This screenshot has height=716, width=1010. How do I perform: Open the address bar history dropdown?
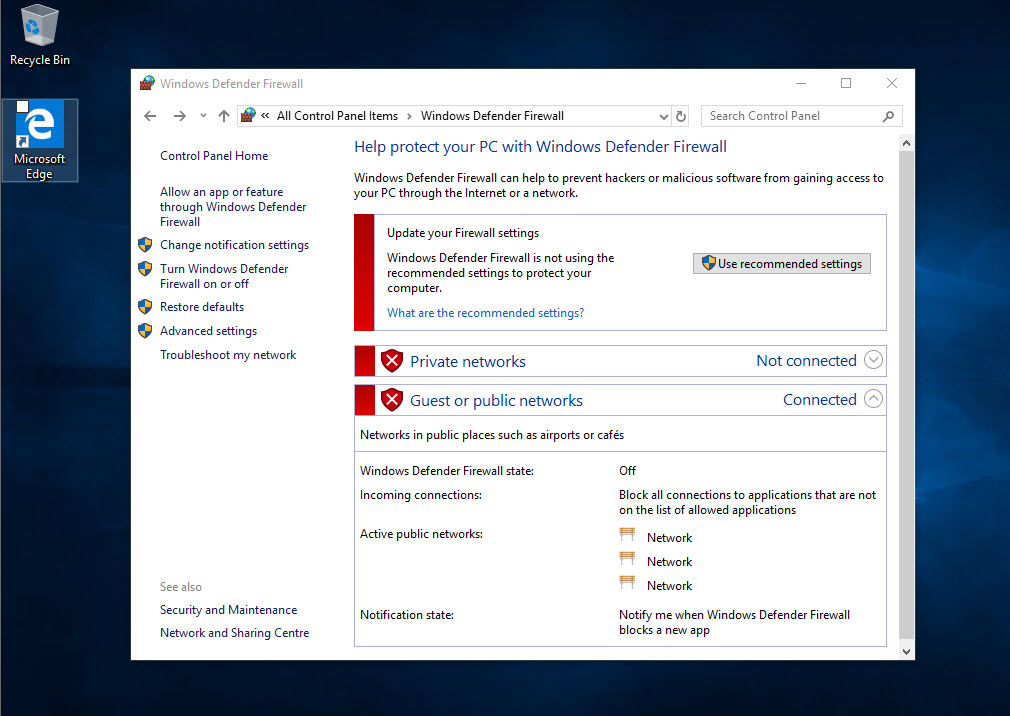pos(663,117)
